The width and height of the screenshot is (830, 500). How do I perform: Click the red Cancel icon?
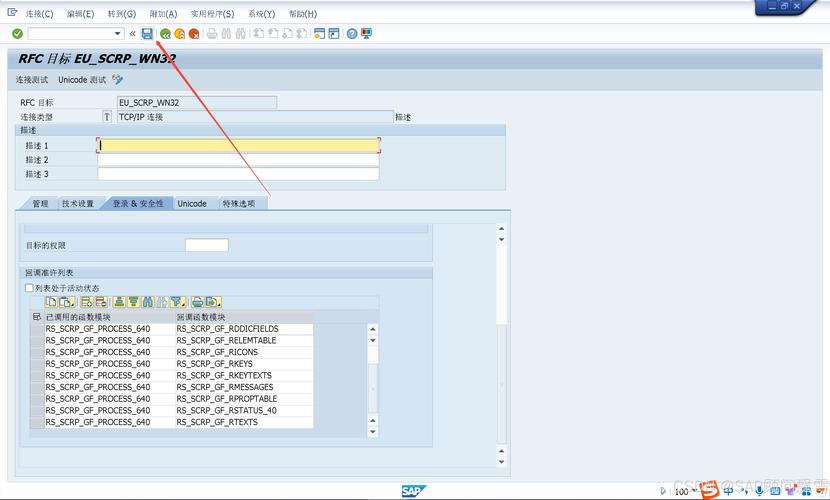pos(194,34)
